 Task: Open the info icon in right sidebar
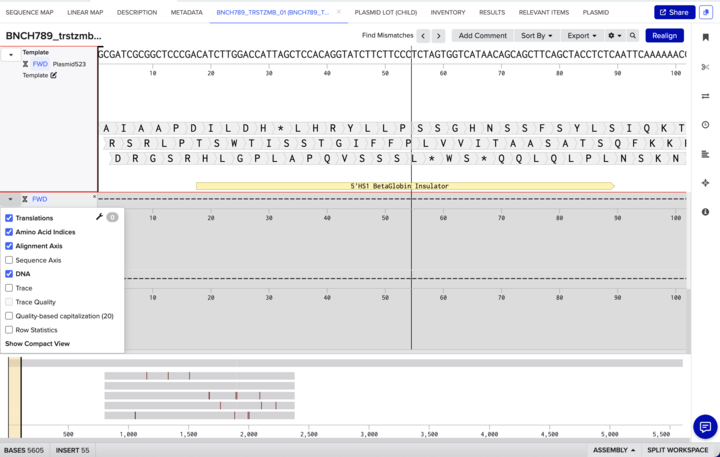point(705,212)
